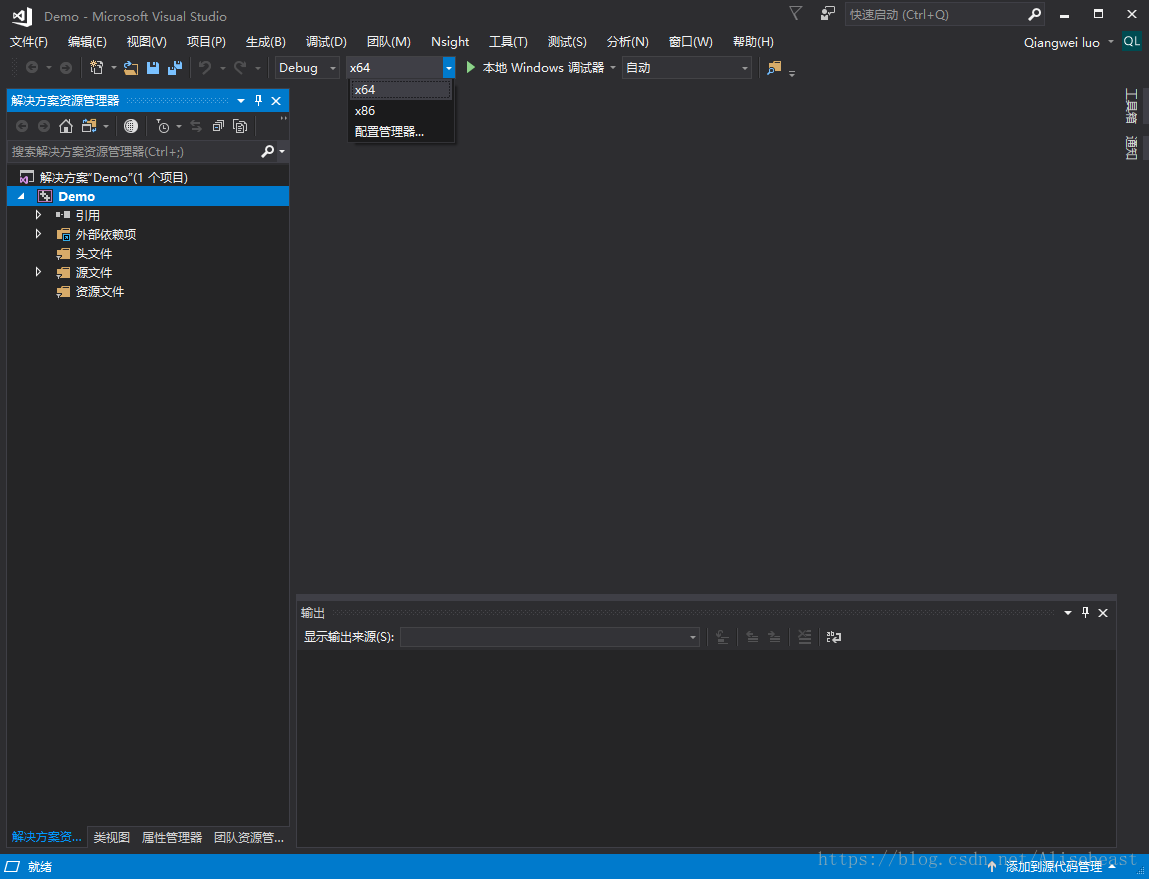Image resolution: width=1149 pixels, height=879 pixels.
Task: Expand the 源文件 source files node
Action: click(x=38, y=272)
